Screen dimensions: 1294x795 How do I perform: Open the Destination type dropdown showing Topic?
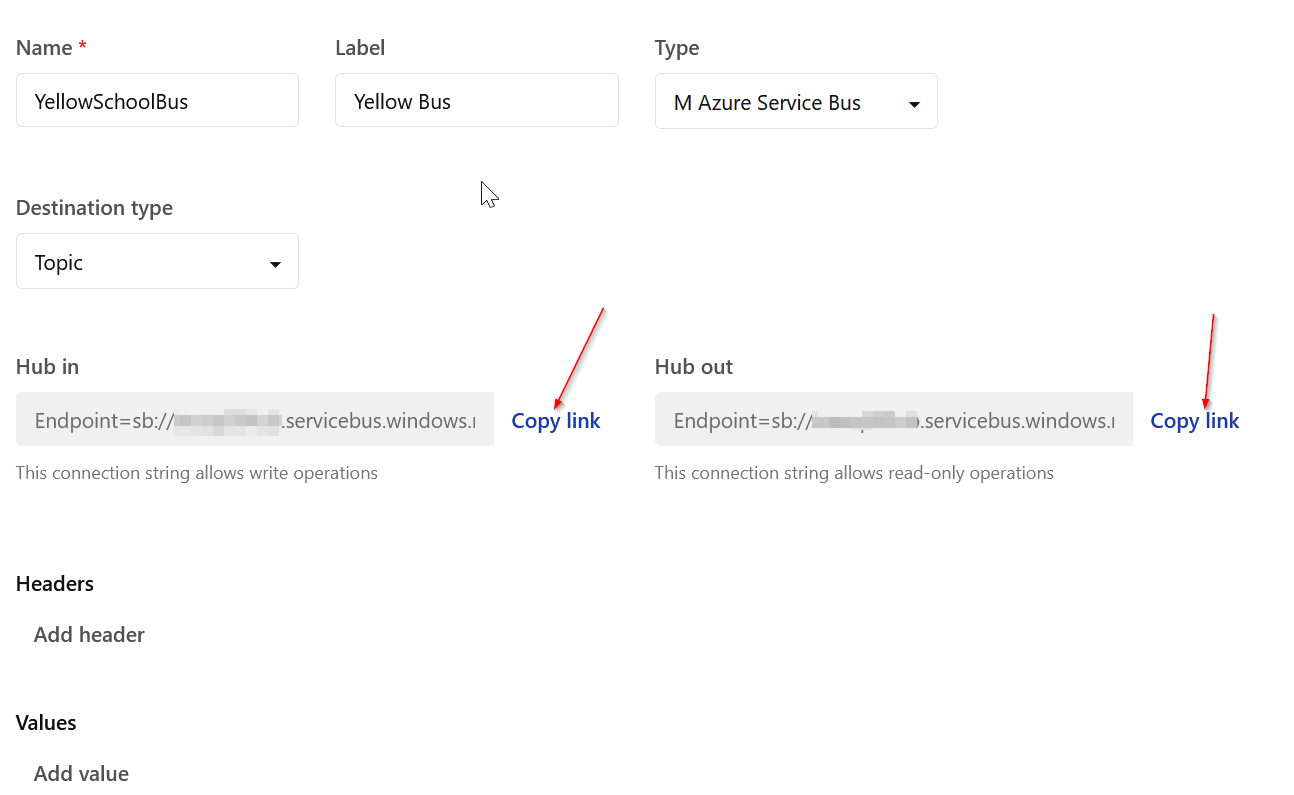coord(157,262)
